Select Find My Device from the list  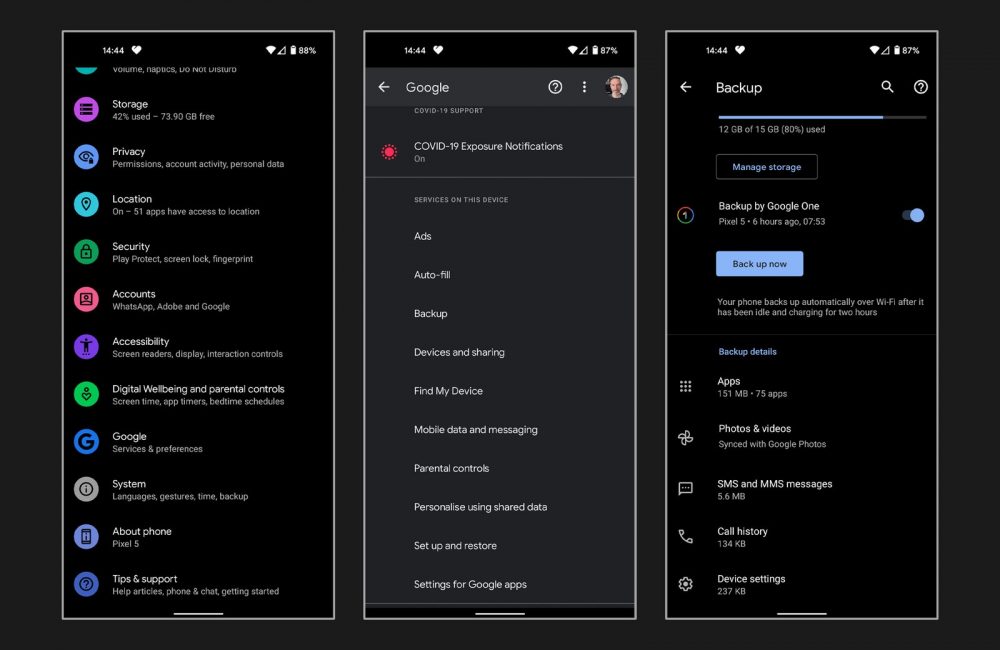[x=448, y=391]
